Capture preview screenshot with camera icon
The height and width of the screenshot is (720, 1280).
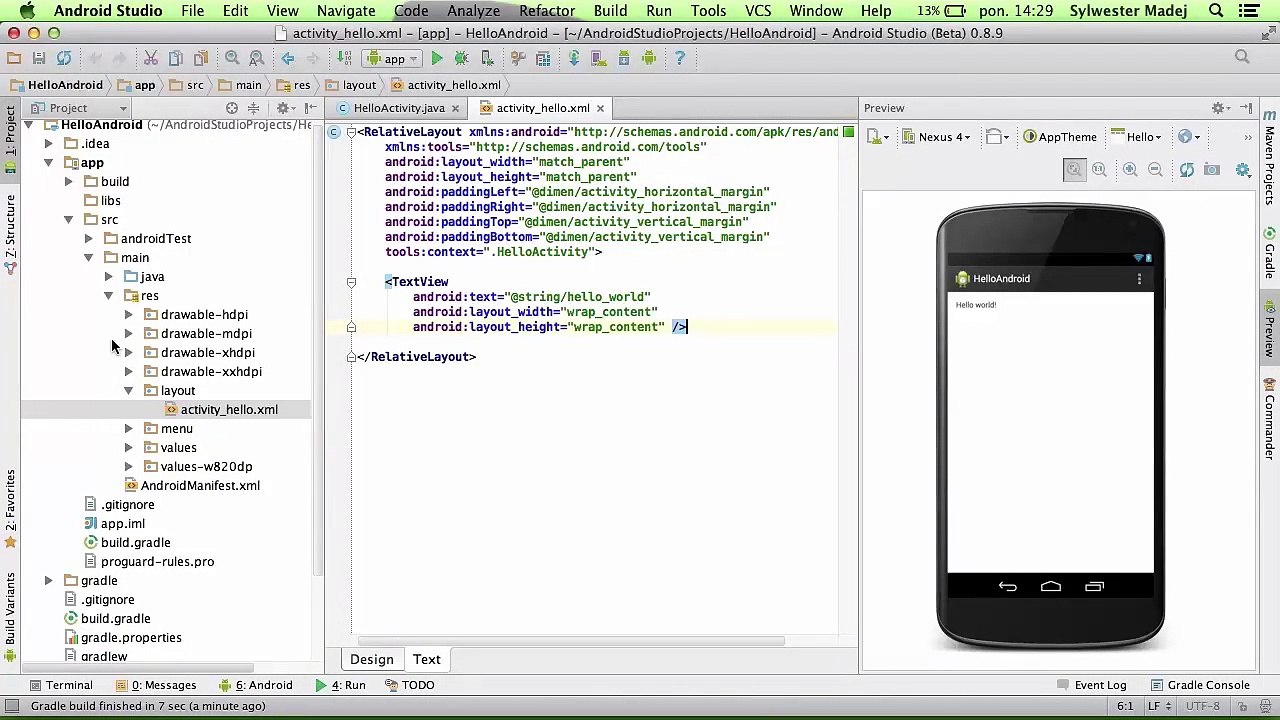click(1212, 170)
